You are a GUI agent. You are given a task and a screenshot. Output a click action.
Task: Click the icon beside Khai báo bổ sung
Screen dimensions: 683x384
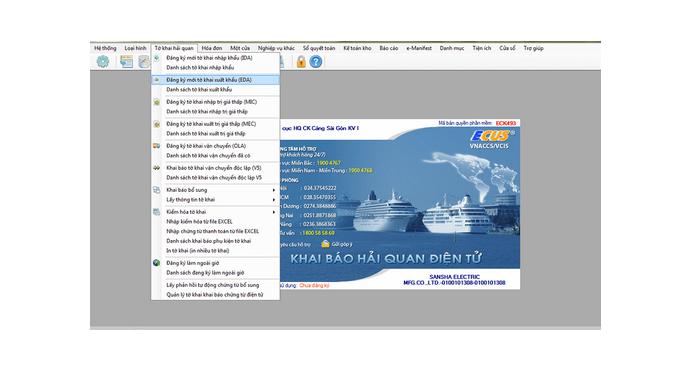[156, 190]
